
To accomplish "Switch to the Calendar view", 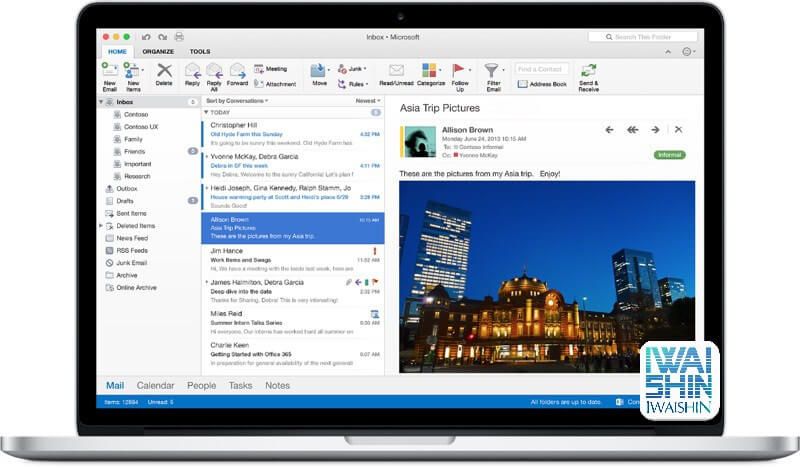I will click(156, 385).
